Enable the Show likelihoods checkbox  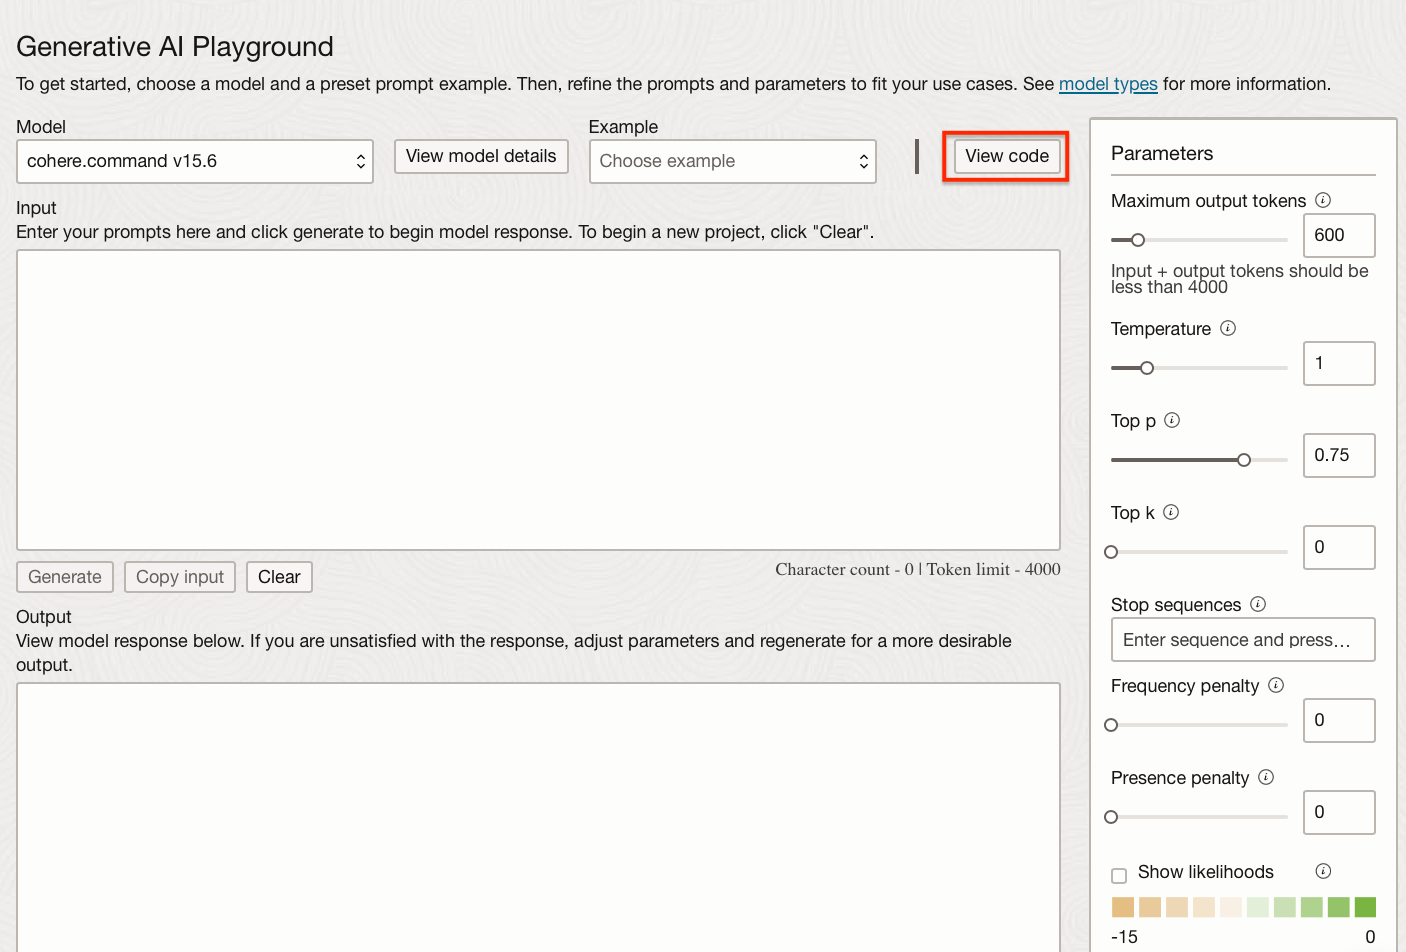tap(1118, 874)
